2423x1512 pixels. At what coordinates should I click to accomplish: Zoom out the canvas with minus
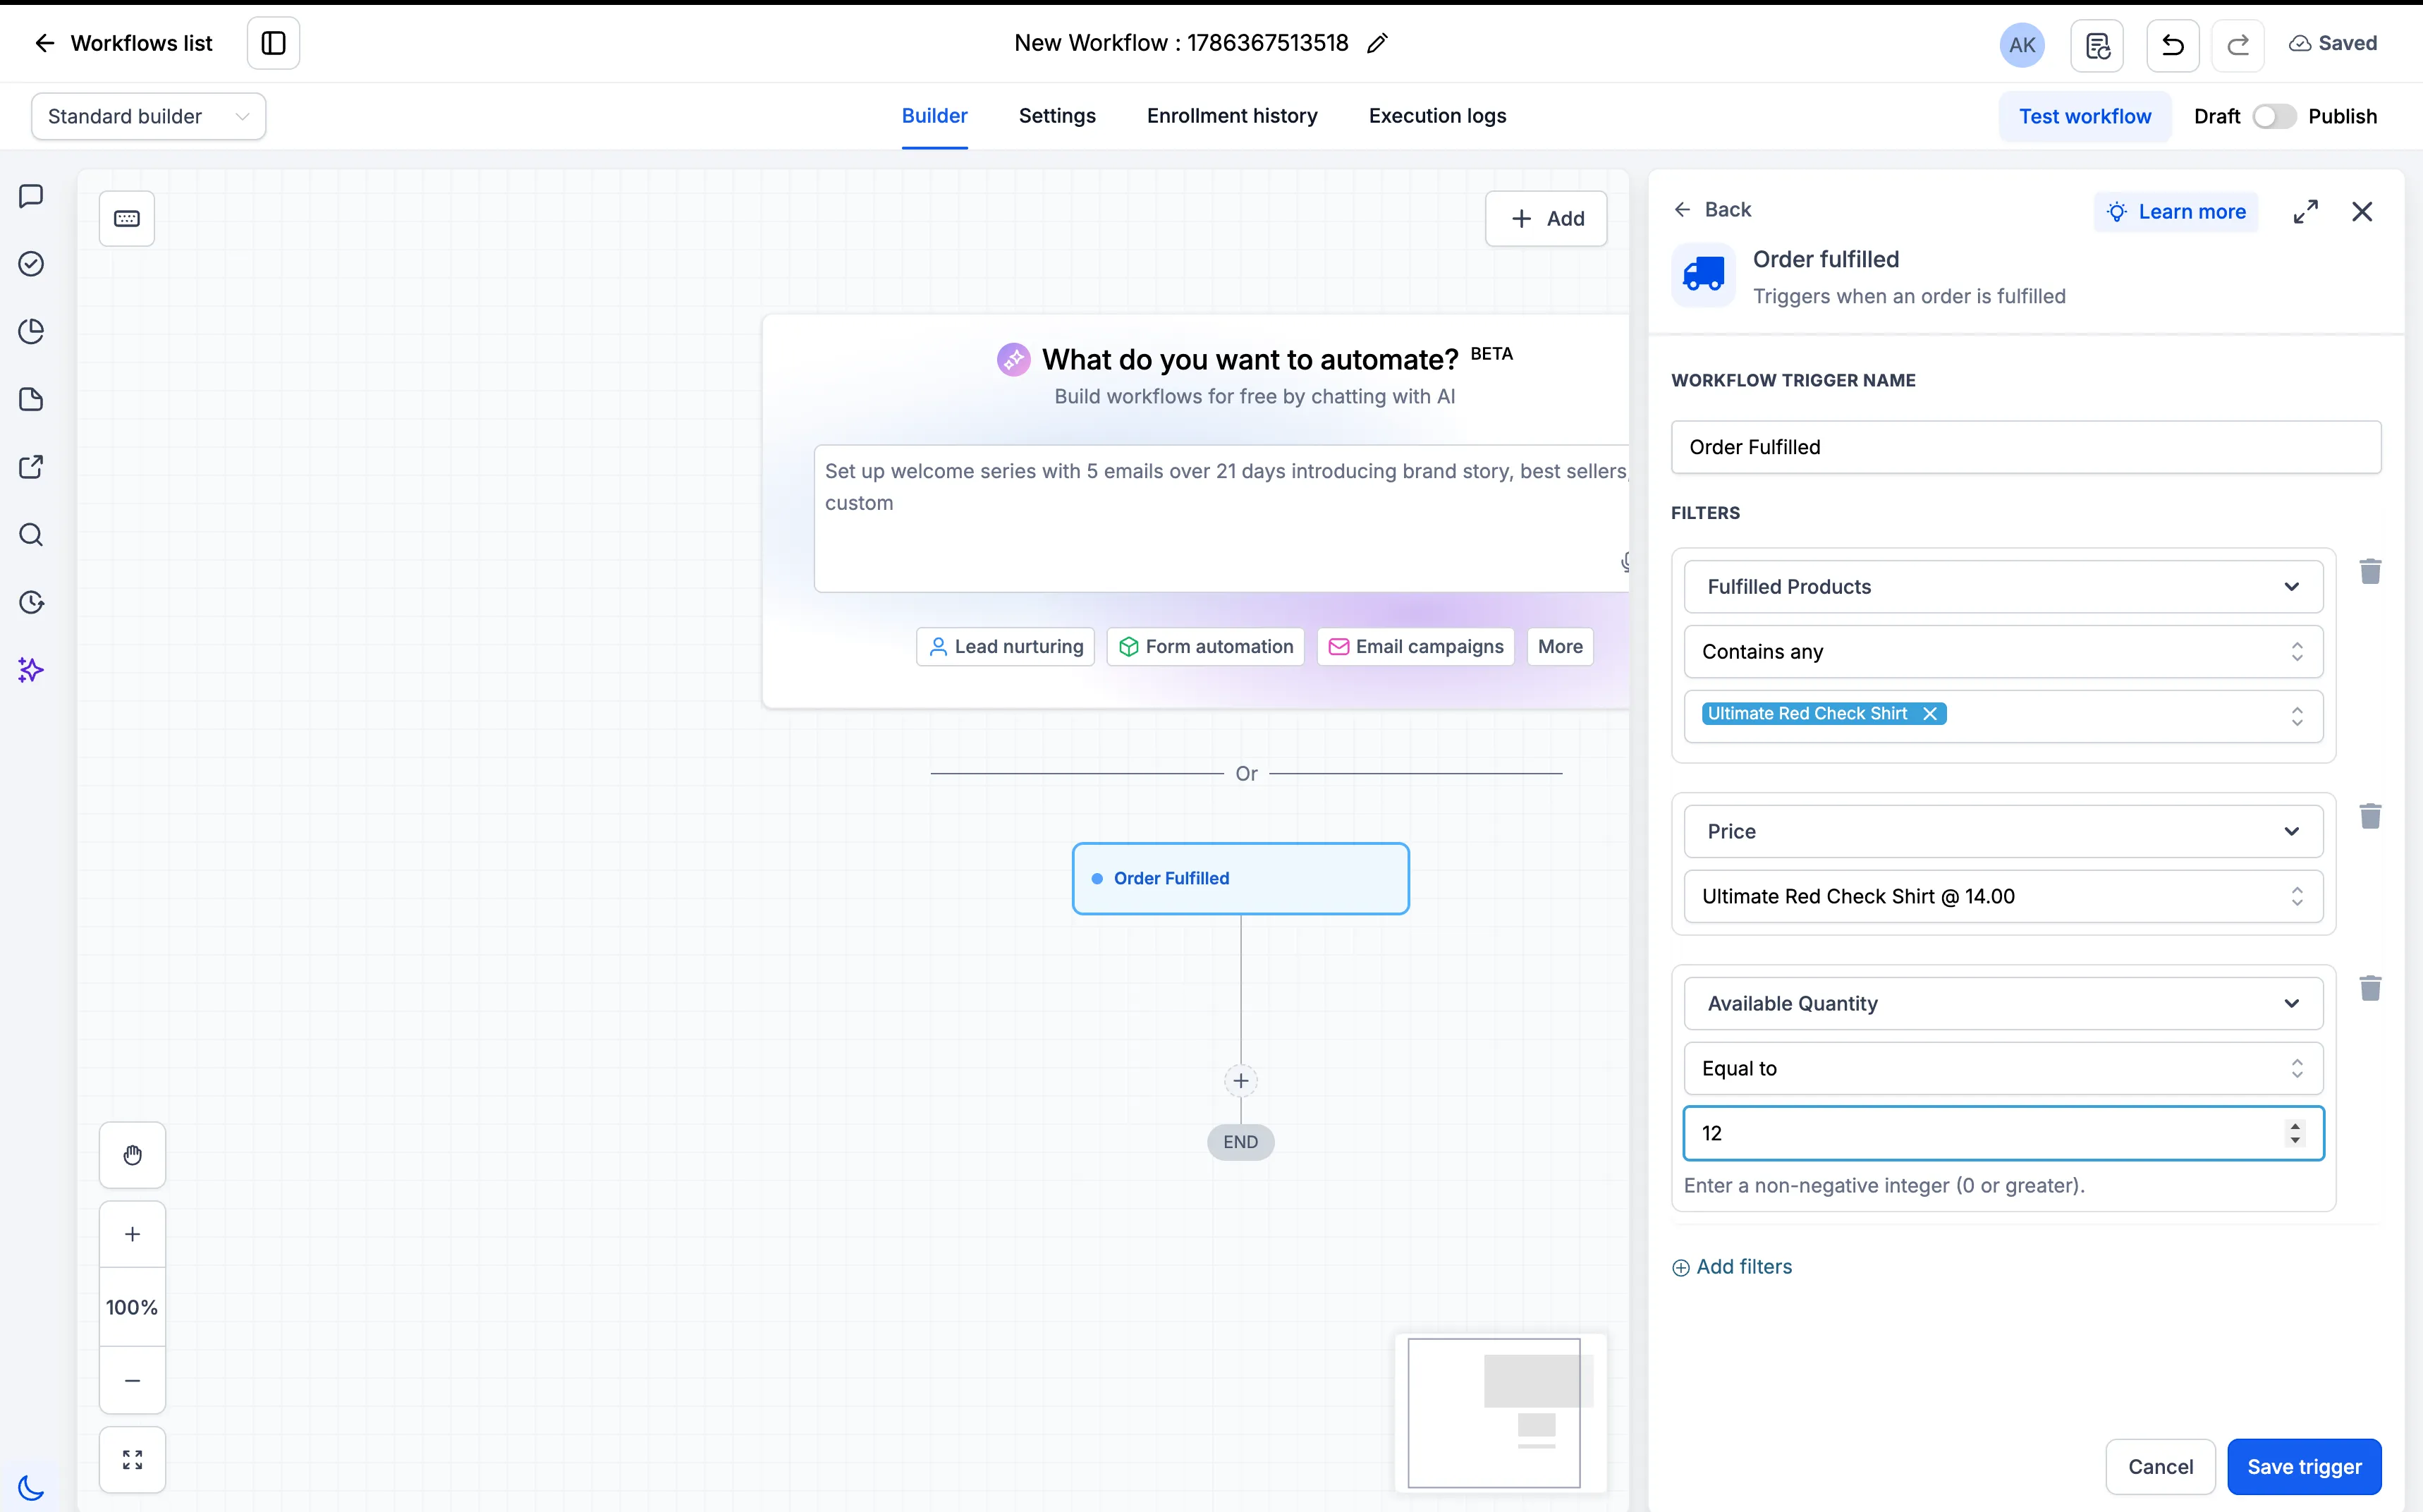(132, 1380)
